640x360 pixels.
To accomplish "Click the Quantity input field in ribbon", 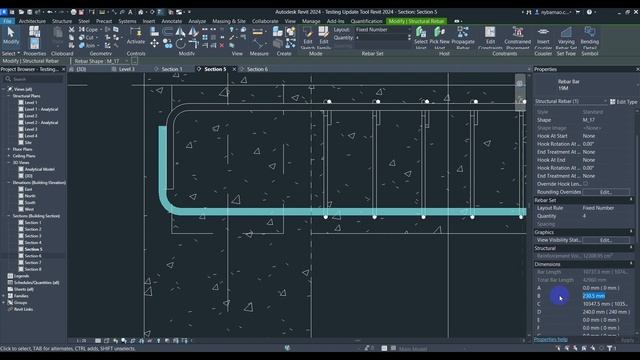I will coord(382,38).
